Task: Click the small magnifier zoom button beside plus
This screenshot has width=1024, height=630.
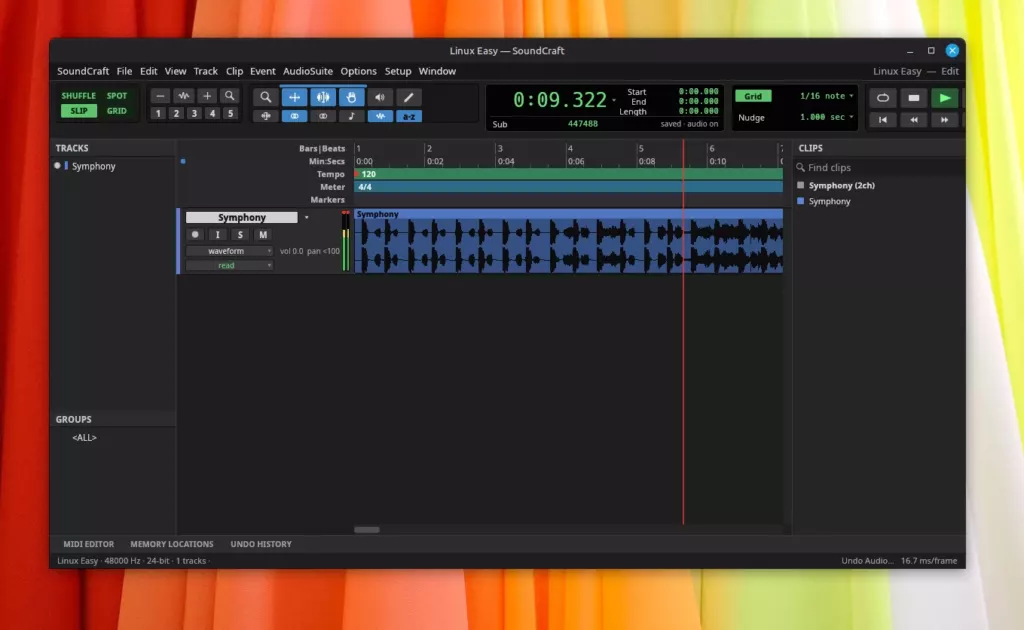Action: tap(230, 96)
